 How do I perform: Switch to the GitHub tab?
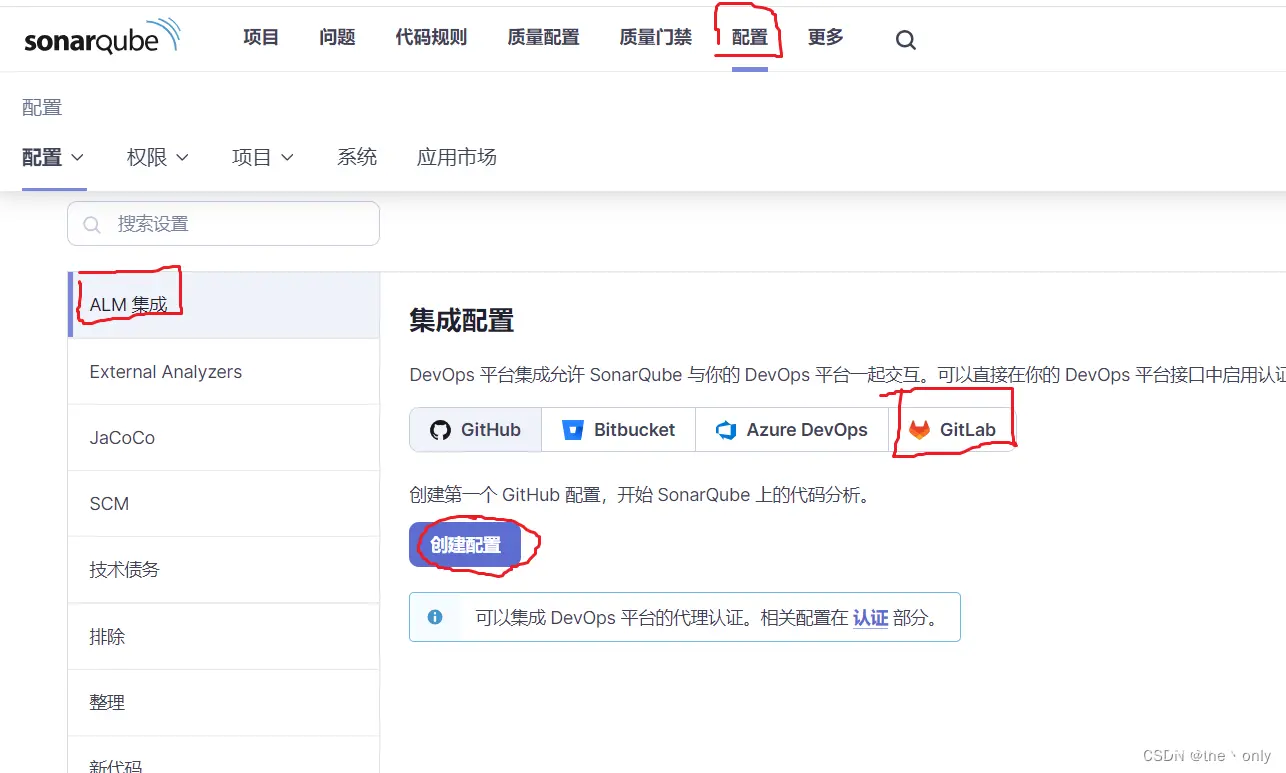tap(476, 430)
